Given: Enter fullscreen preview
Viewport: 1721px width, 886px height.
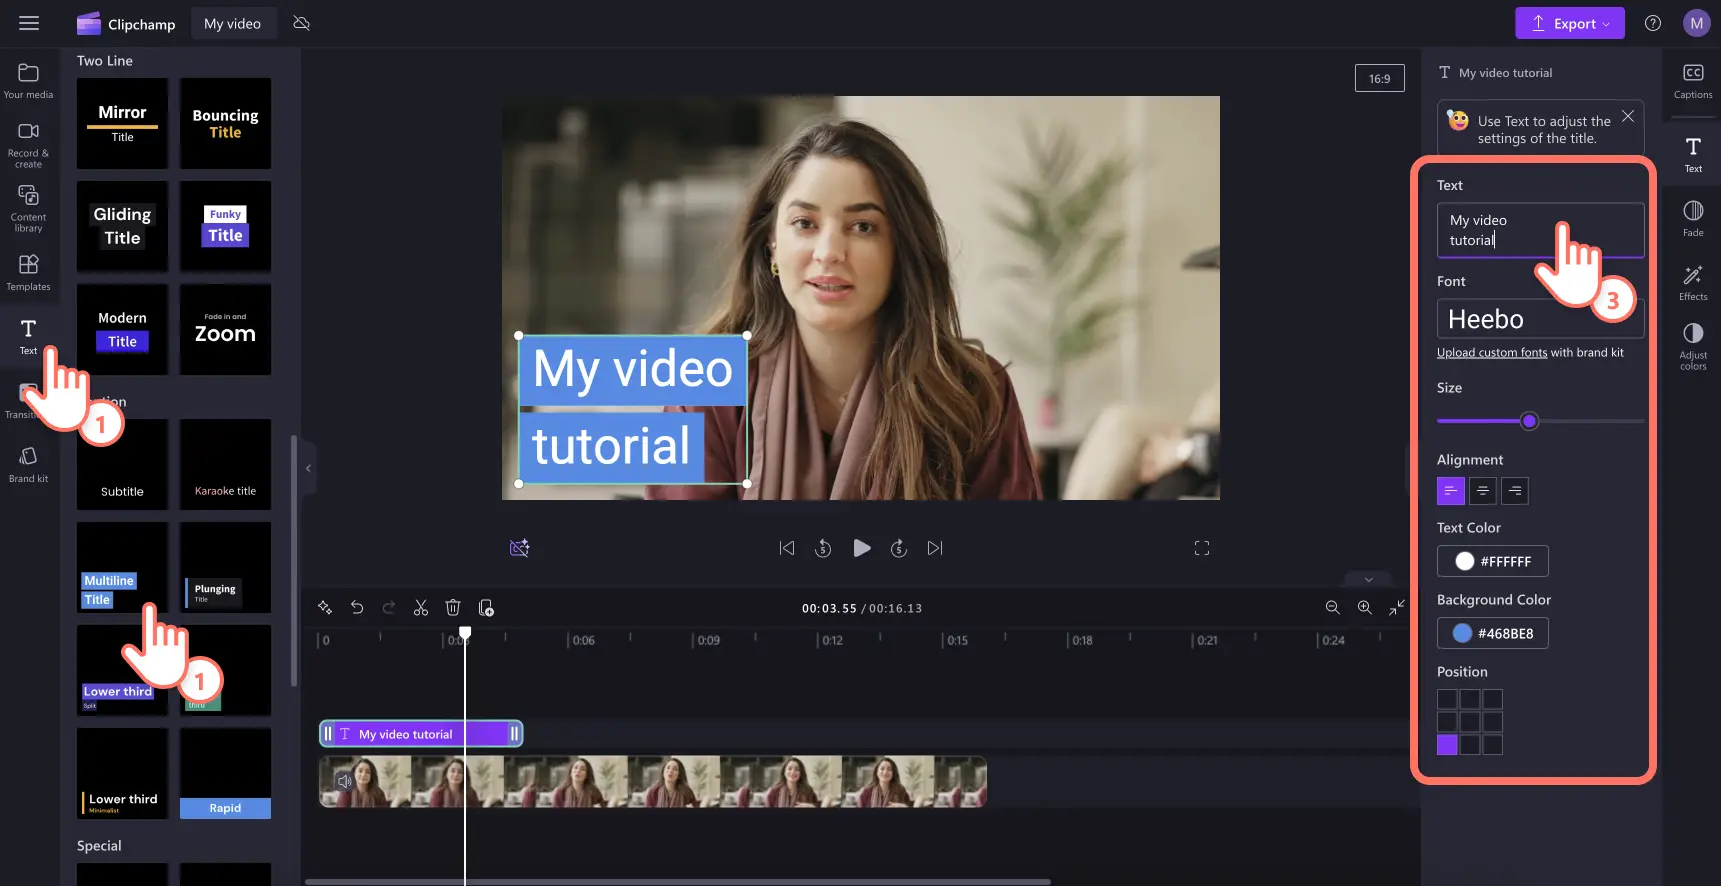Looking at the screenshot, I should (1202, 548).
